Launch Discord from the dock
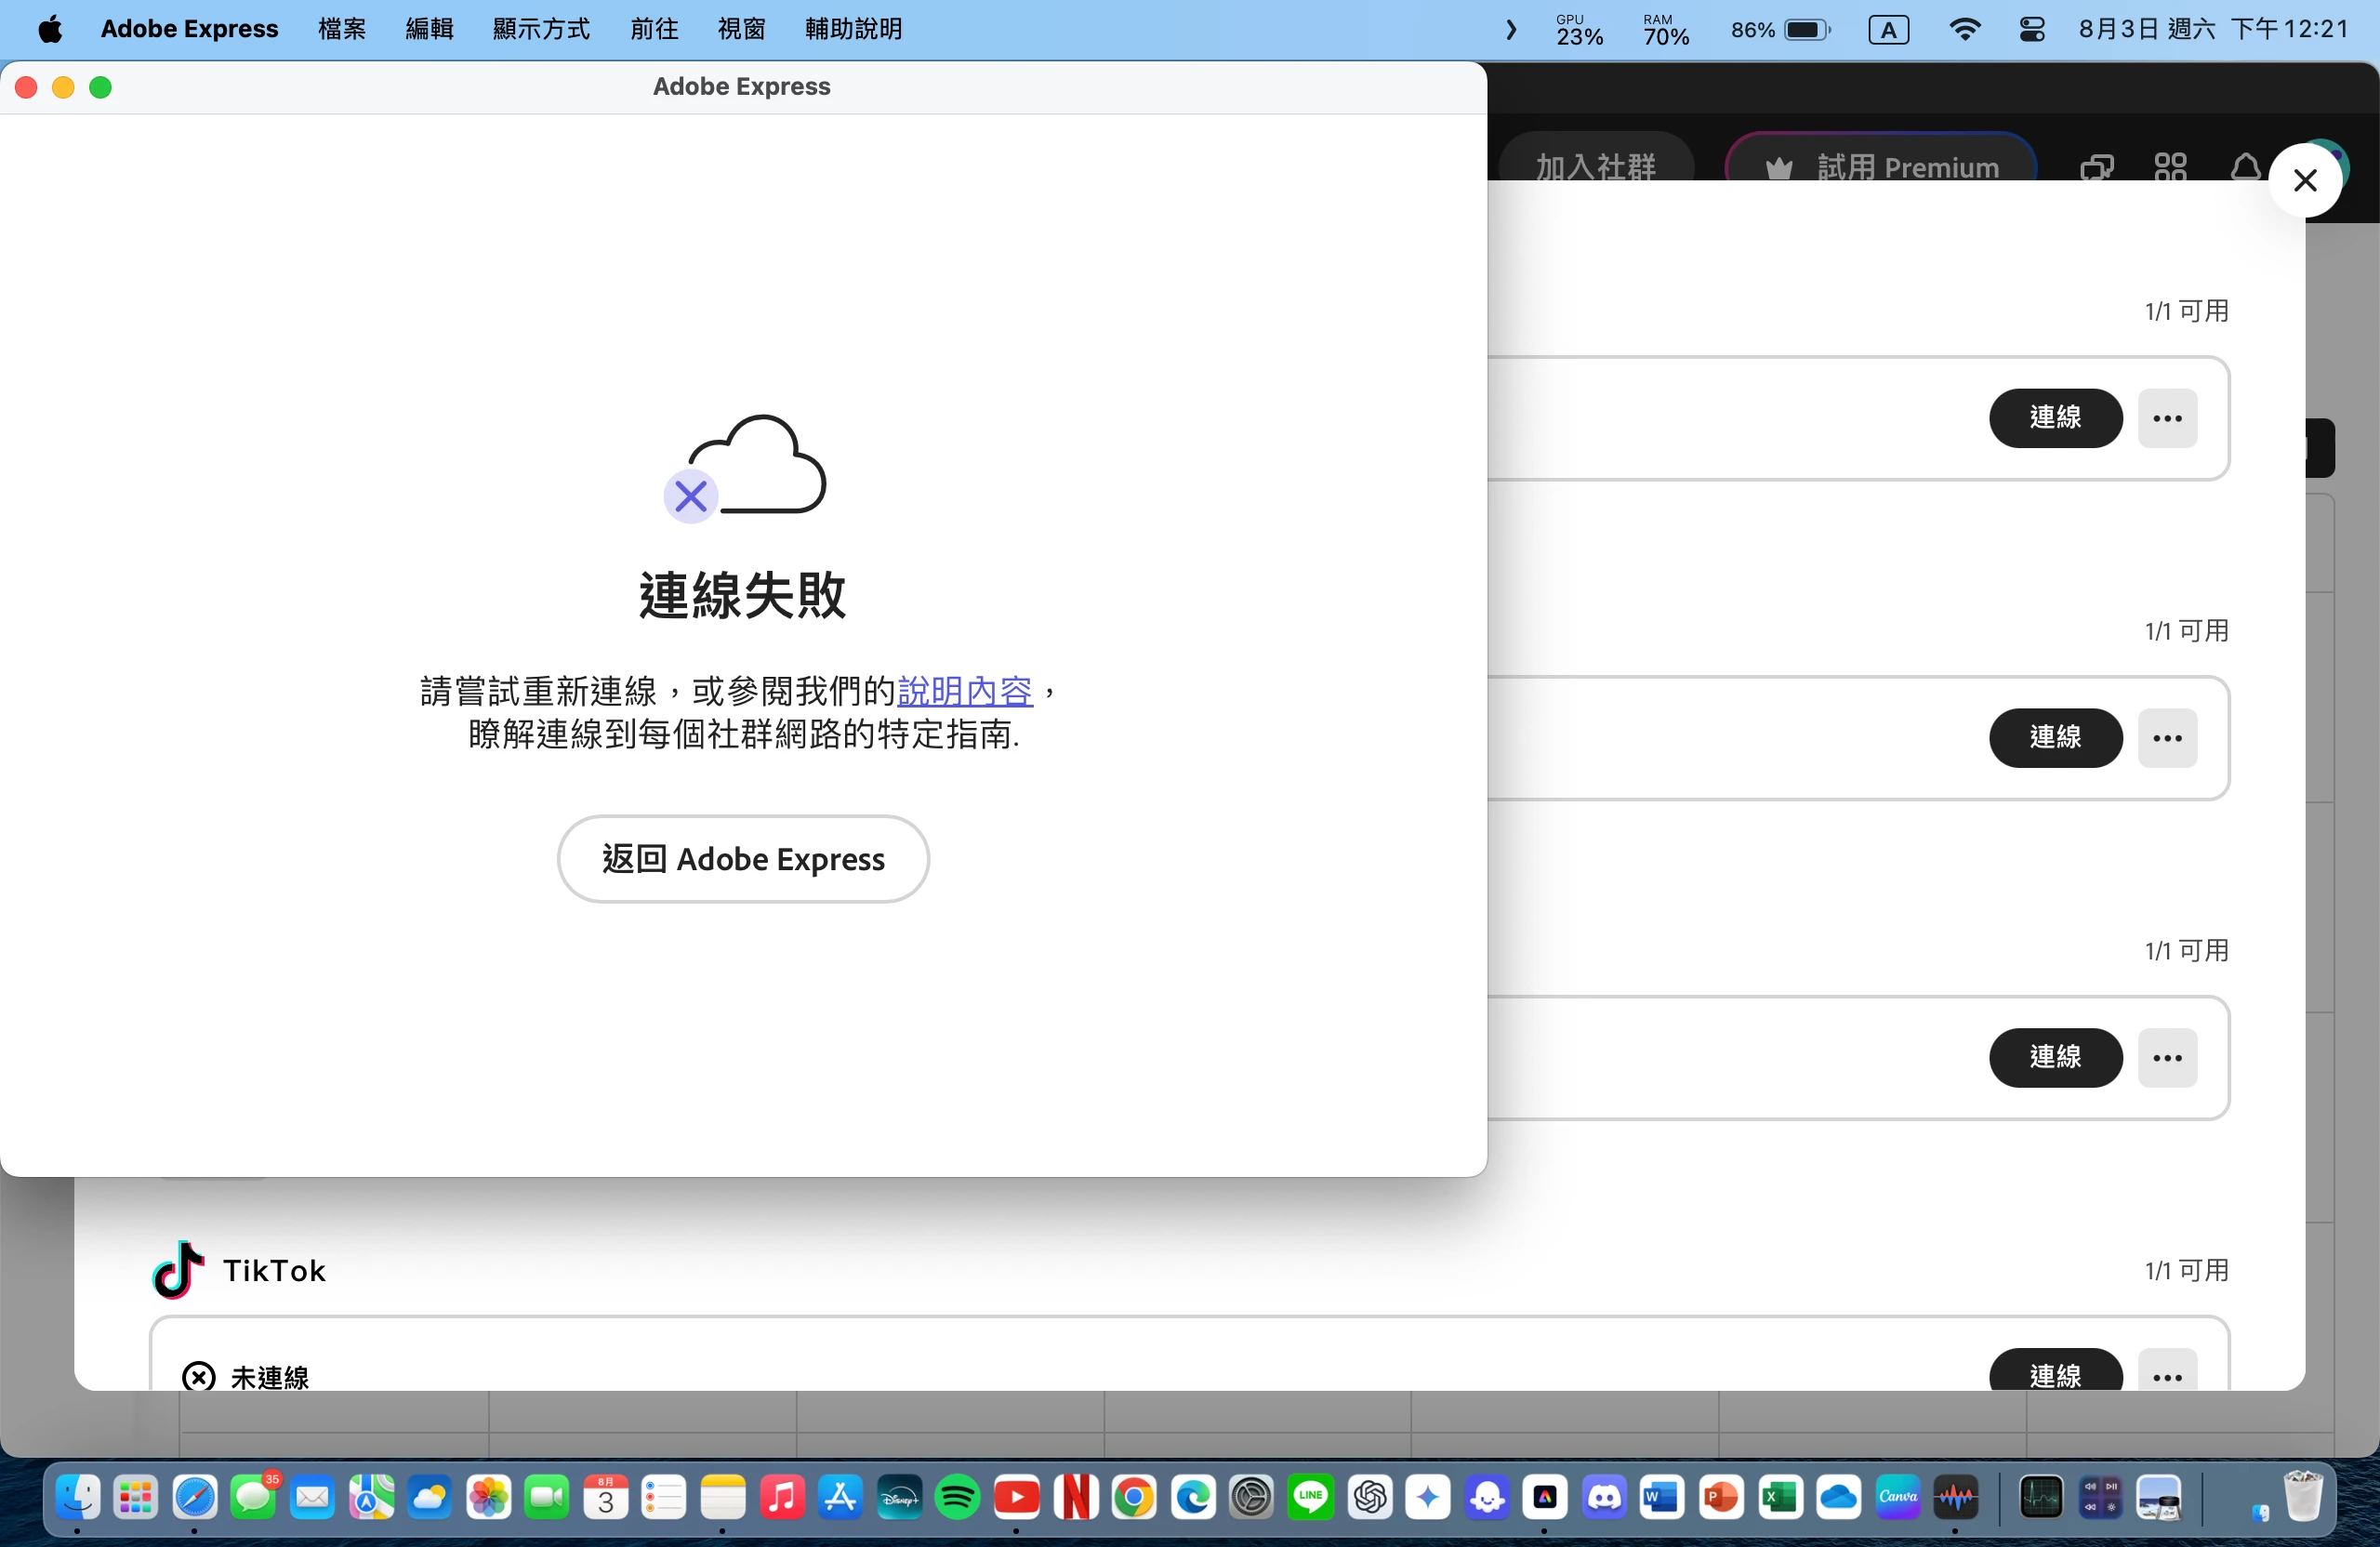The height and width of the screenshot is (1547, 2380). pyautogui.click(x=1604, y=1497)
